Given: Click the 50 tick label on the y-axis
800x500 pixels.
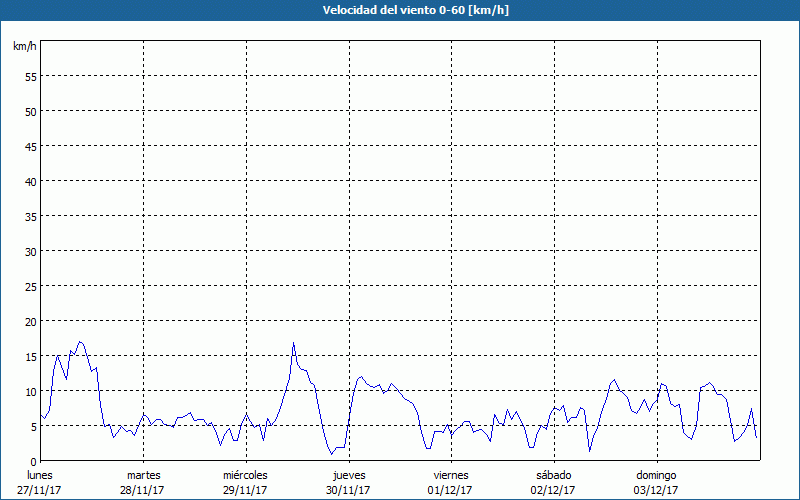Looking at the screenshot, I should pyautogui.click(x=30, y=111).
